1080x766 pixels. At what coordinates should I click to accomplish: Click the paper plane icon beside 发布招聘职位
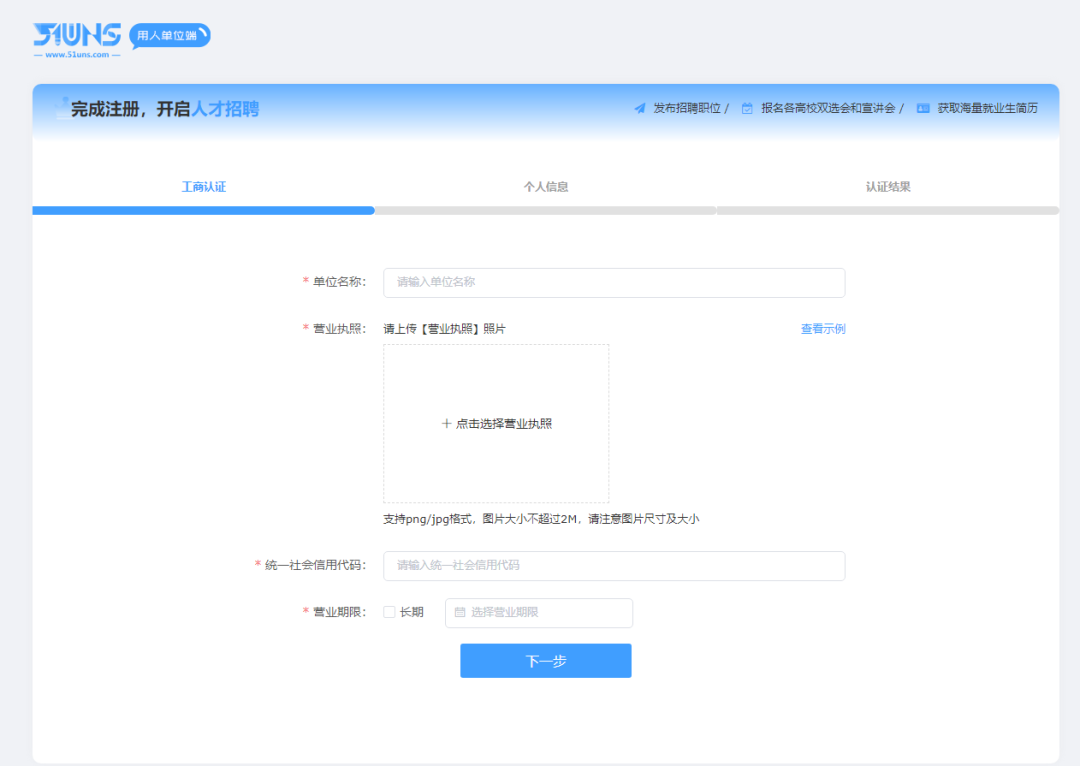[640, 108]
